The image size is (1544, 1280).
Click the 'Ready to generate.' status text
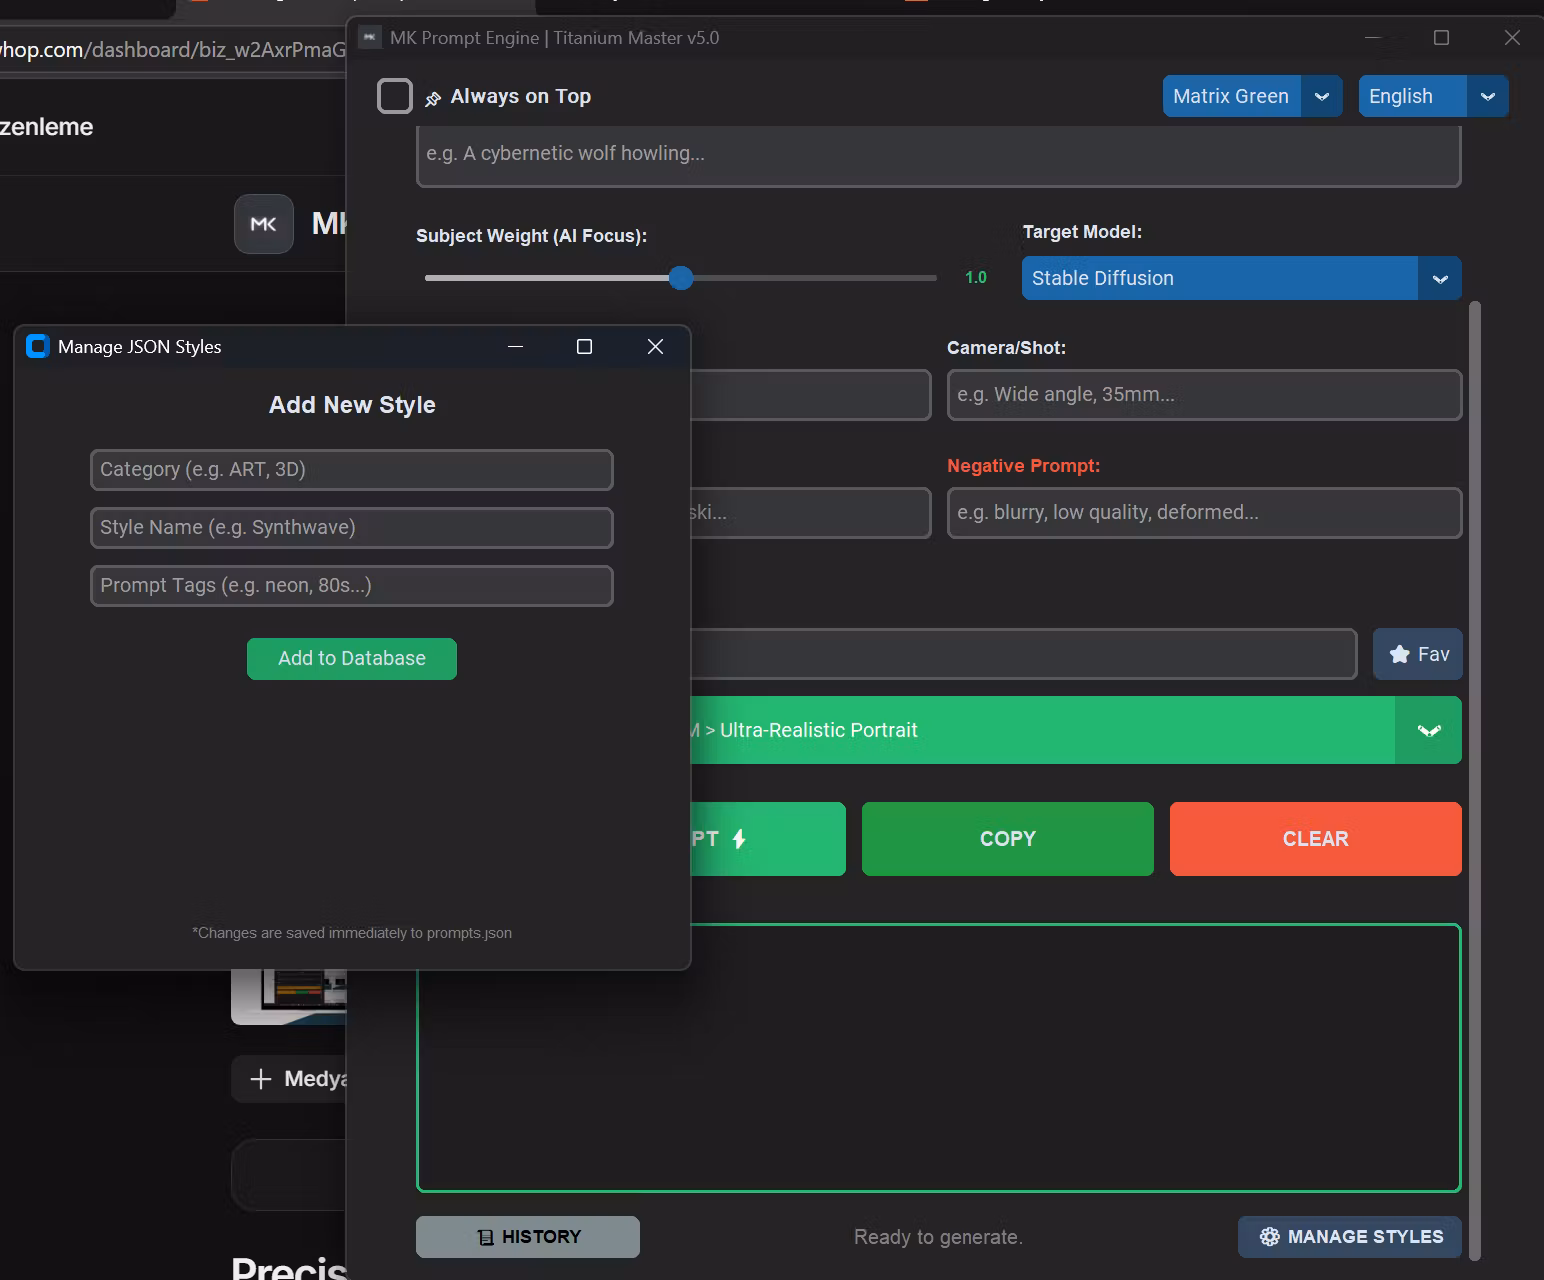coord(938,1237)
